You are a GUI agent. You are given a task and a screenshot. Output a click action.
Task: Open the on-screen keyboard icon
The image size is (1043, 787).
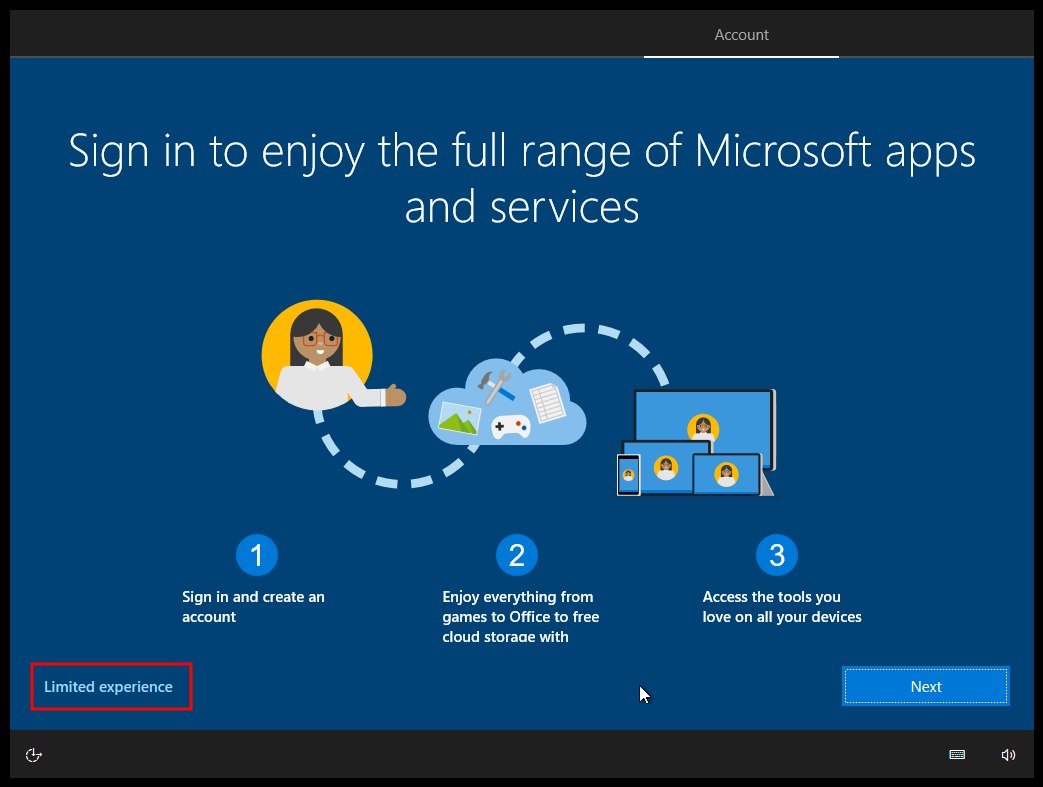957,754
